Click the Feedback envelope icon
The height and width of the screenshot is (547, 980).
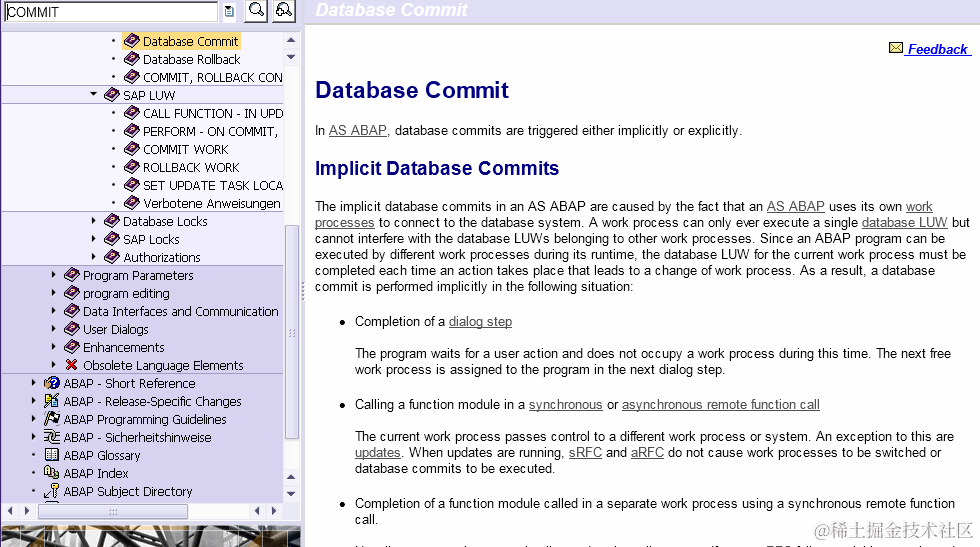(x=896, y=48)
